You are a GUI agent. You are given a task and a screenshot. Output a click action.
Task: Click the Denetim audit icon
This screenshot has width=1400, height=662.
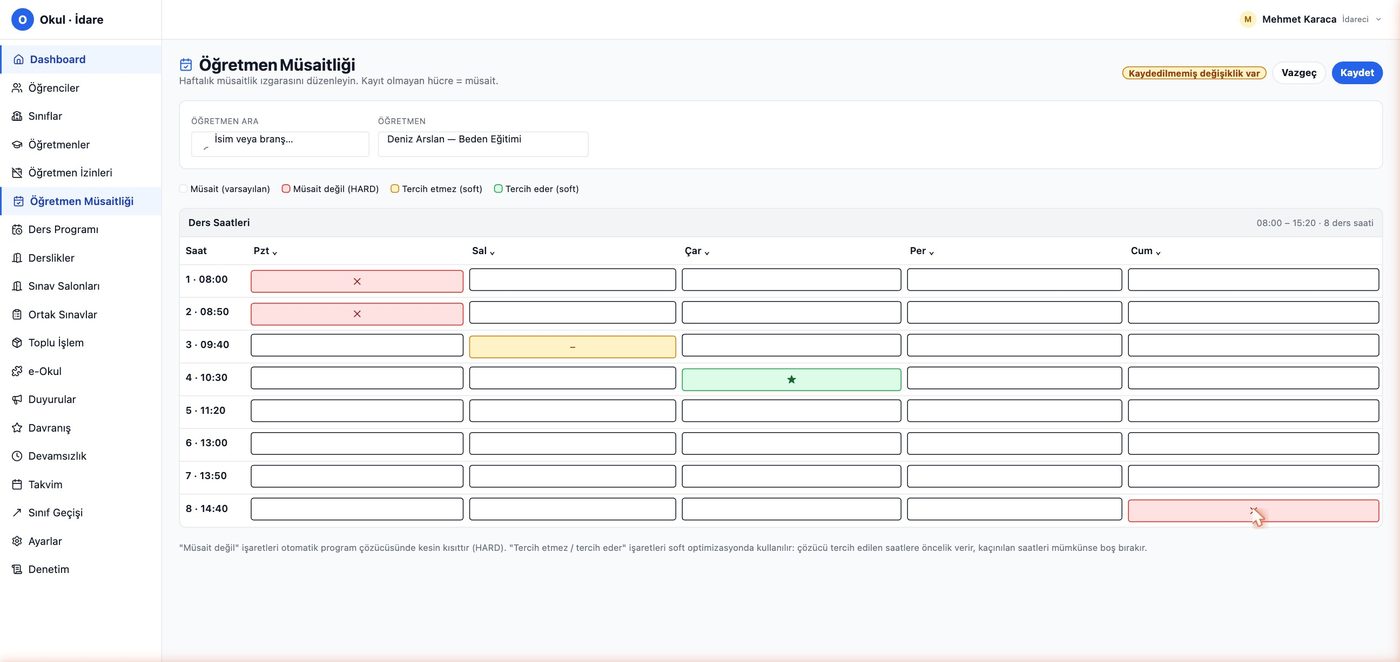(17, 570)
